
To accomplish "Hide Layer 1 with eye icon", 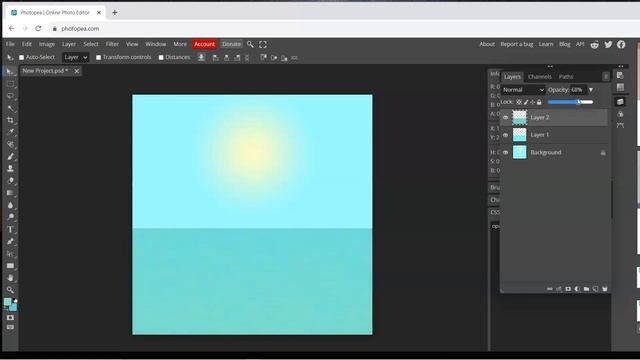I will coord(505,135).
